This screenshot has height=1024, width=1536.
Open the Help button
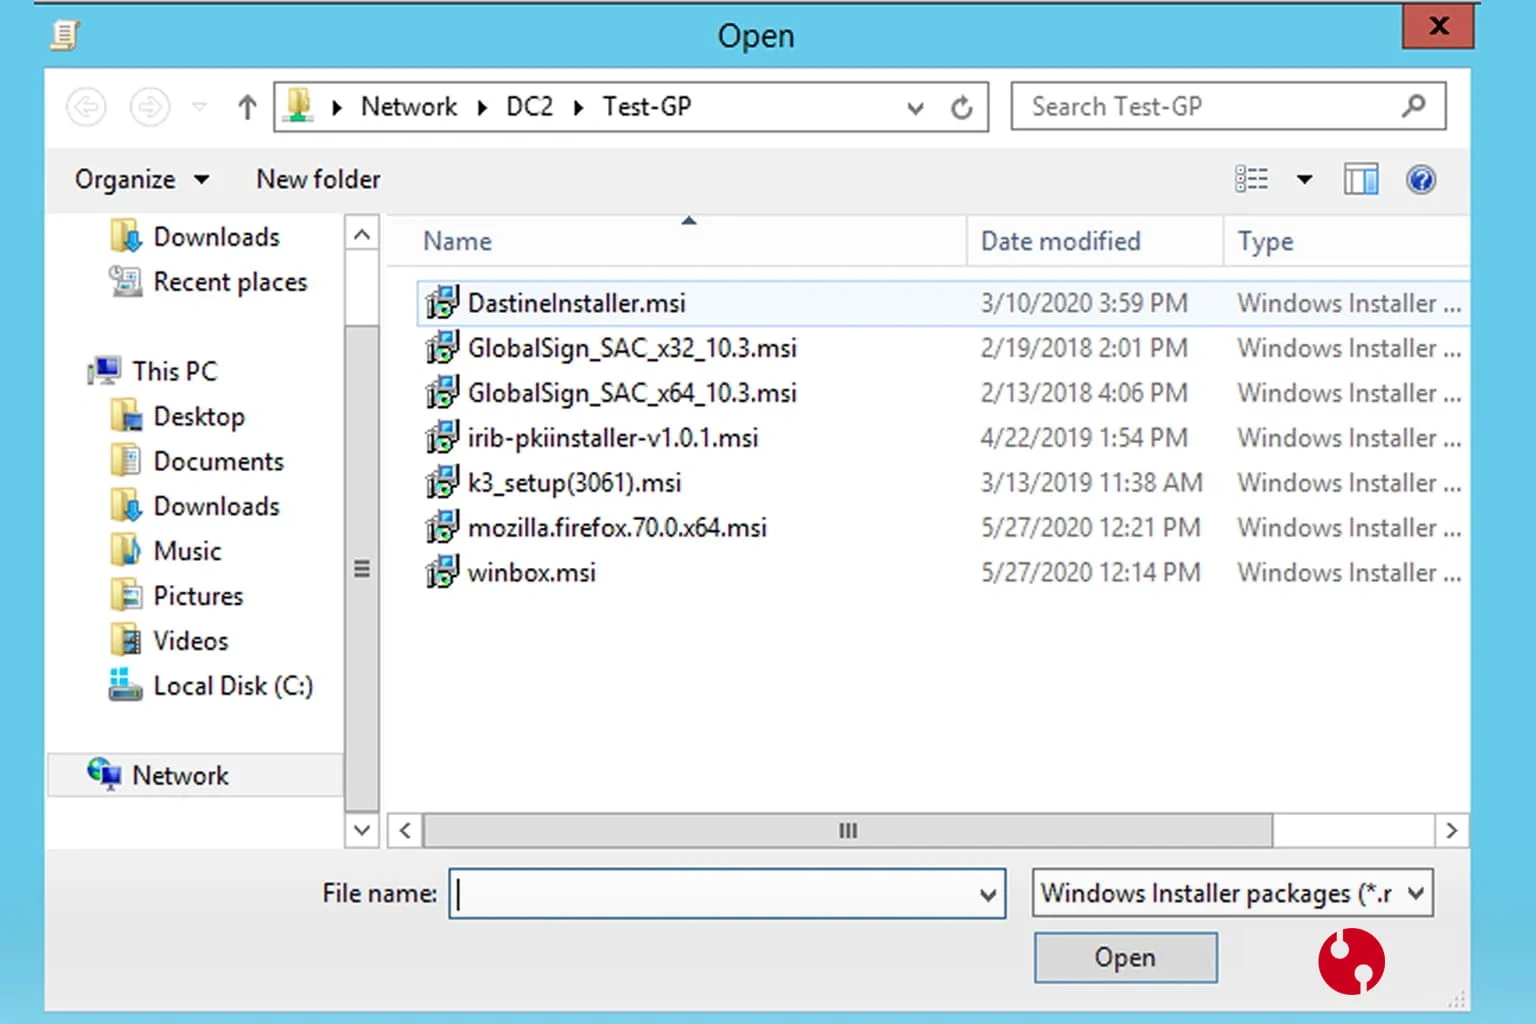pyautogui.click(x=1421, y=179)
